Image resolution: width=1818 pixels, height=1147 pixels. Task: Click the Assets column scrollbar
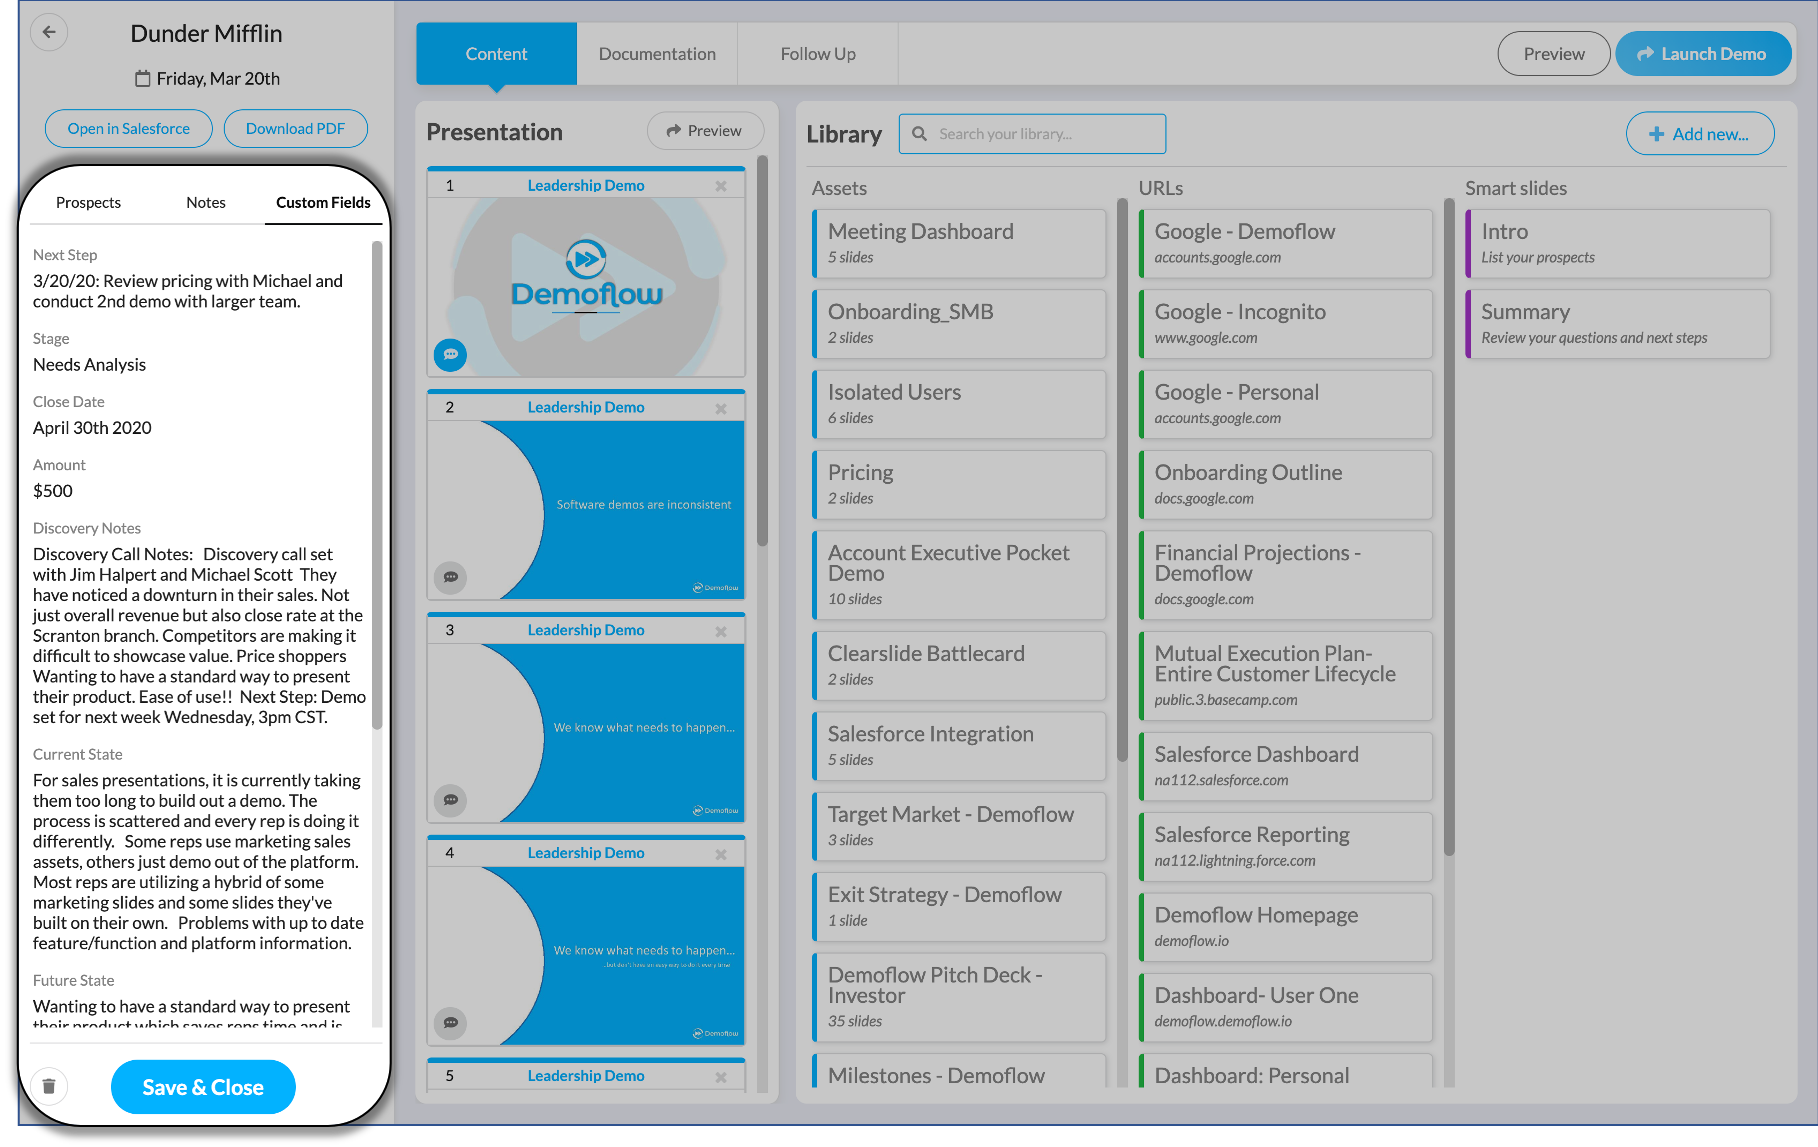tap(1122, 480)
